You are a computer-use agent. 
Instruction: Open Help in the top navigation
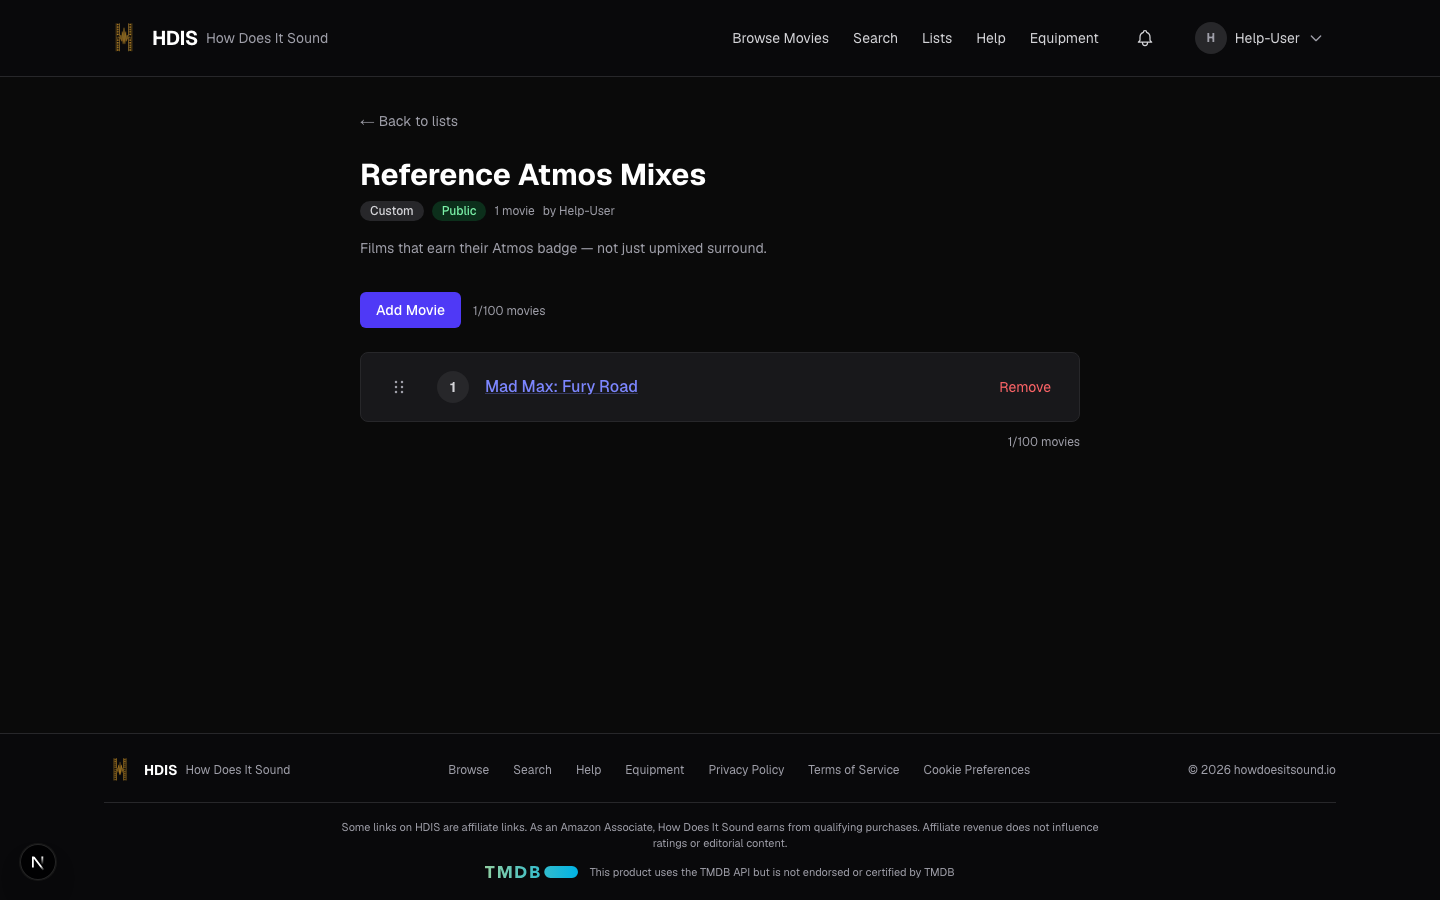pyautogui.click(x=991, y=38)
